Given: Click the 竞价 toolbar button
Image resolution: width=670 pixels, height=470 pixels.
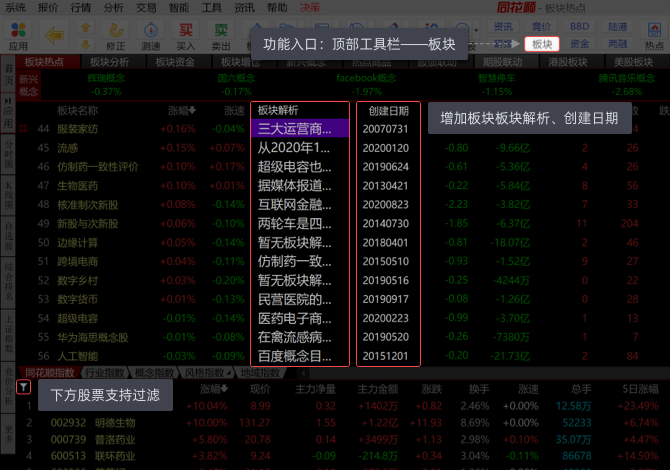Looking at the screenshot, I should pyautogui.click(x=541, y=27).
